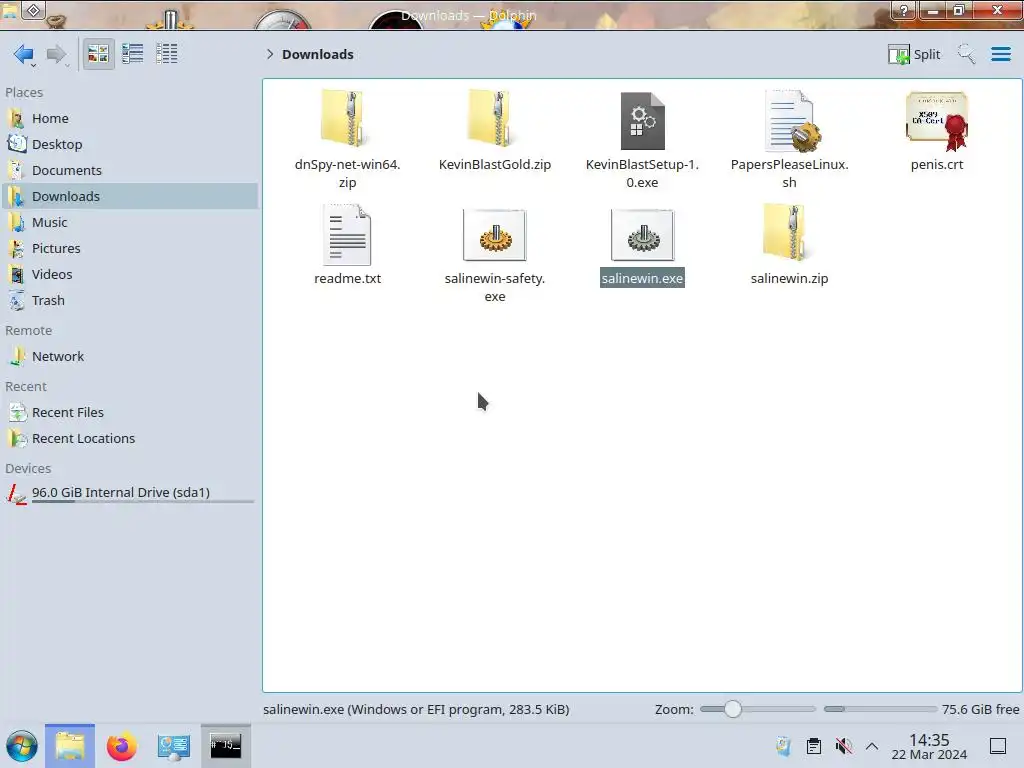Select the salinewin.exe gear icon
Screen dimensions: 1024x768
[643, 235]
